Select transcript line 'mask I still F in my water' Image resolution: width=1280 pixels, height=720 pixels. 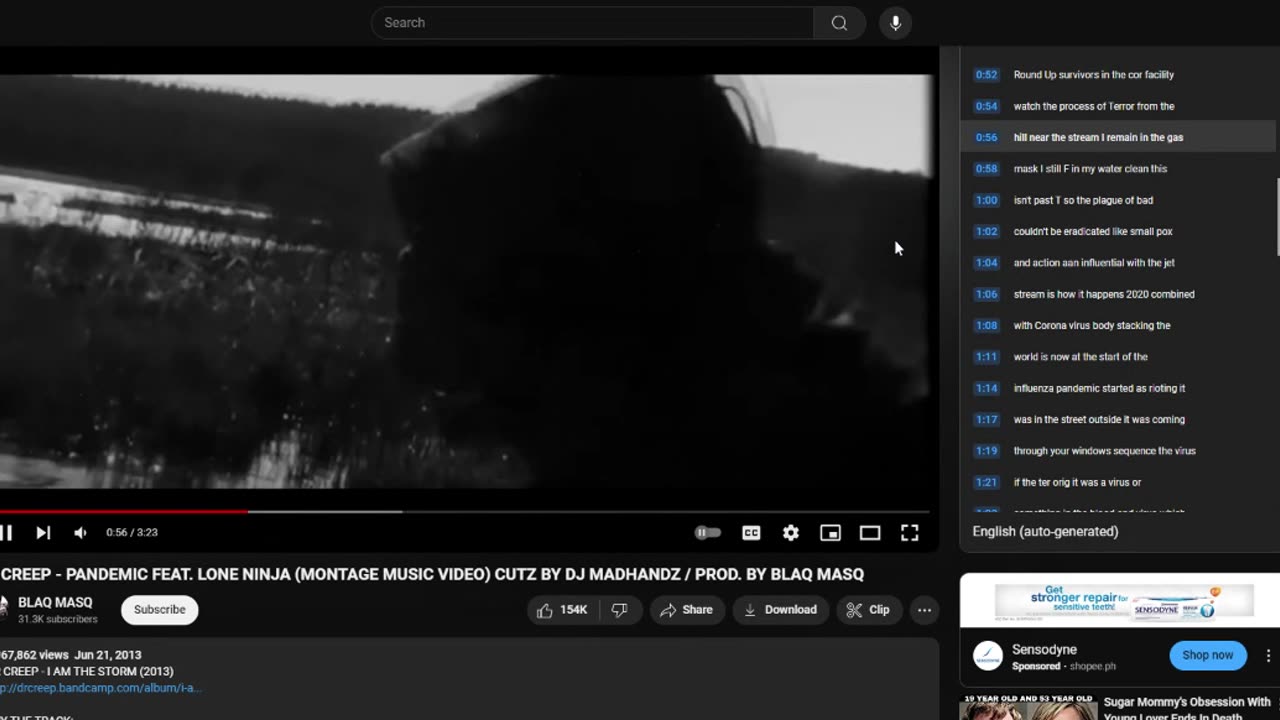[1117, 169]
